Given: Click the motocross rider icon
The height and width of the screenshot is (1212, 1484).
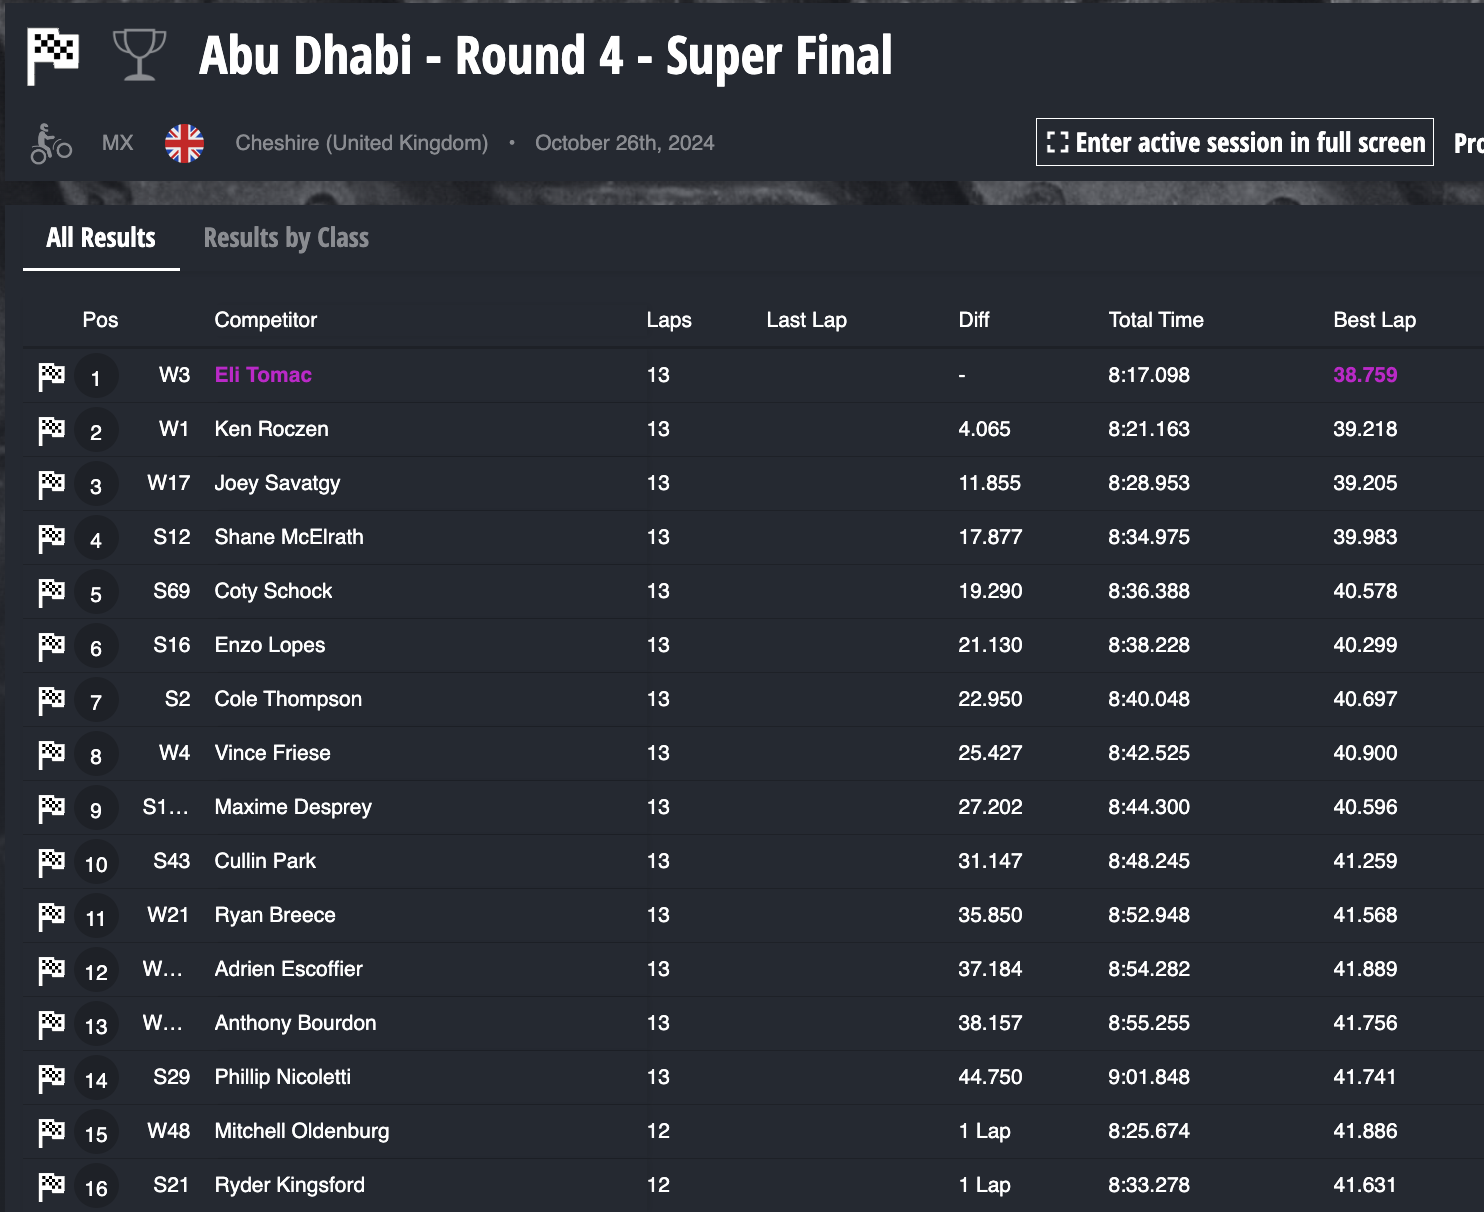Looking at the screenshot, I should tap(50, 143).
